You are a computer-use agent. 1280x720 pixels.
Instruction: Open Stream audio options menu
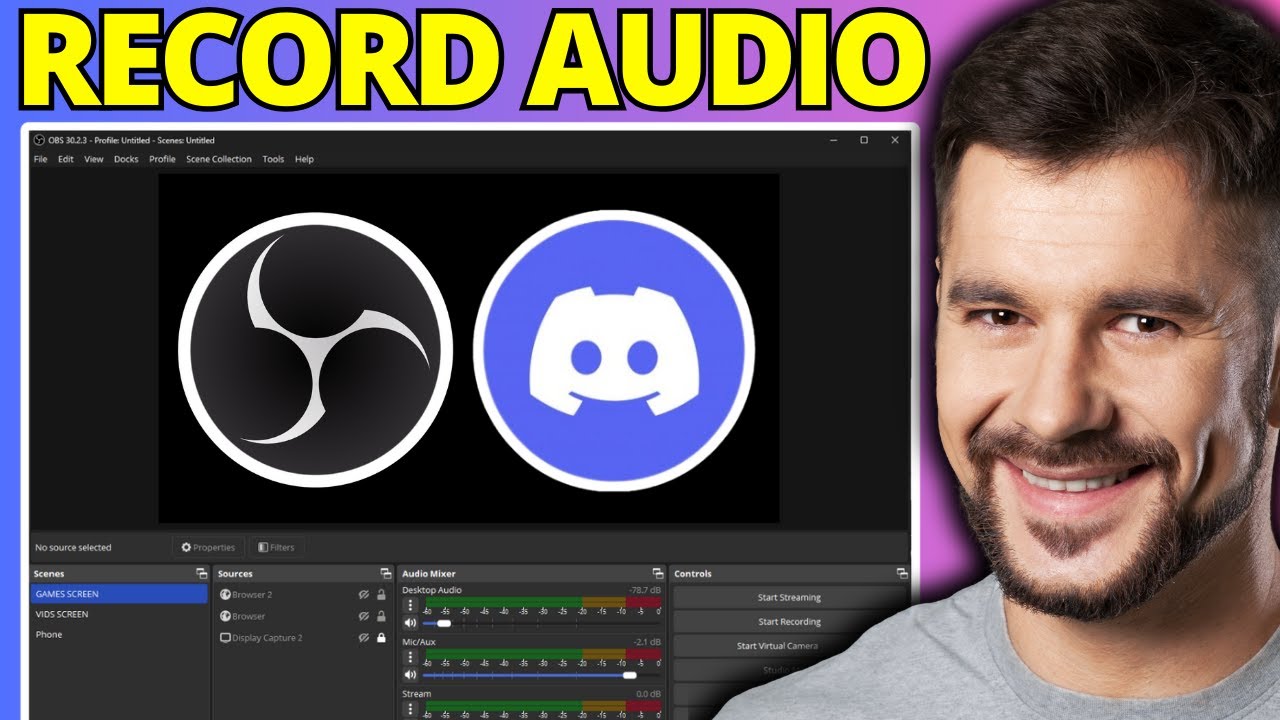click(409, 709)
